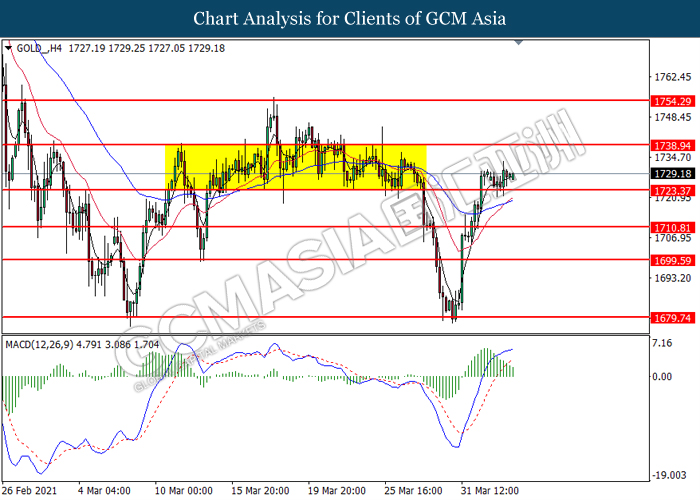Click the 25 Mar 16:00 time label

(x=413, y=491)
